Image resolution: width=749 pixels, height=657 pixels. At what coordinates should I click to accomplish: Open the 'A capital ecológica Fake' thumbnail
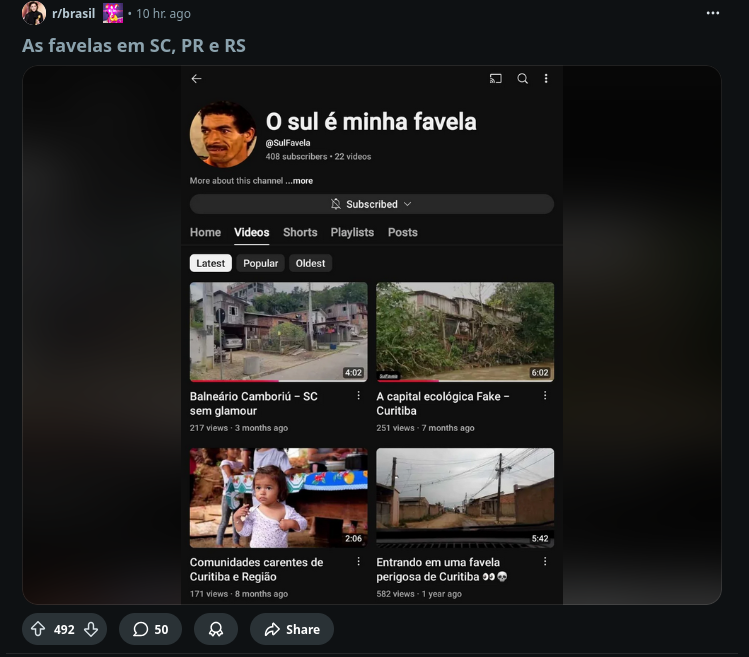[x=465, y=331]
